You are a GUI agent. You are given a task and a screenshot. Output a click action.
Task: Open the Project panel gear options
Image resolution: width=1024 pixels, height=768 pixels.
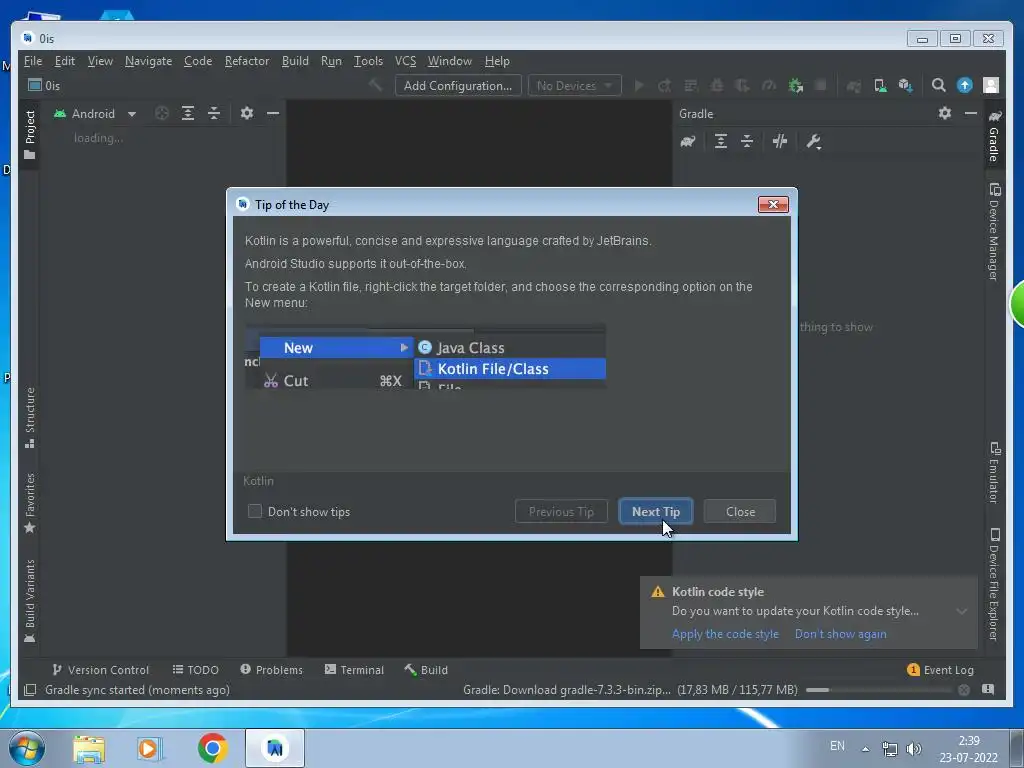247,114
